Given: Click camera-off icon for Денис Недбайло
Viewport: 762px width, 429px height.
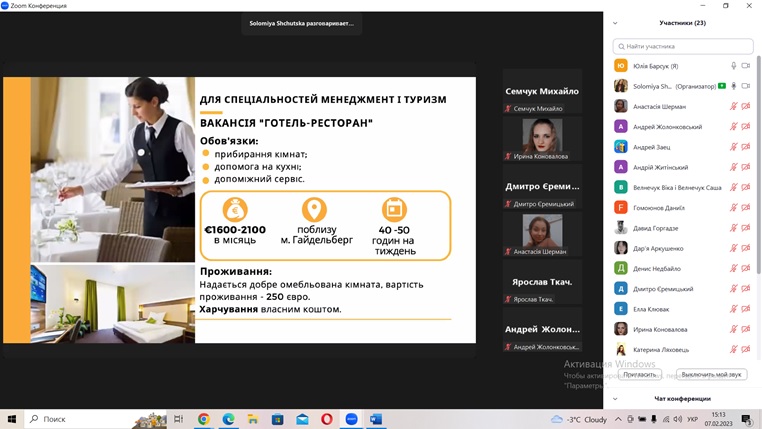Looking at the screenshot, I should pyautogui.click(x=746, y=268).
